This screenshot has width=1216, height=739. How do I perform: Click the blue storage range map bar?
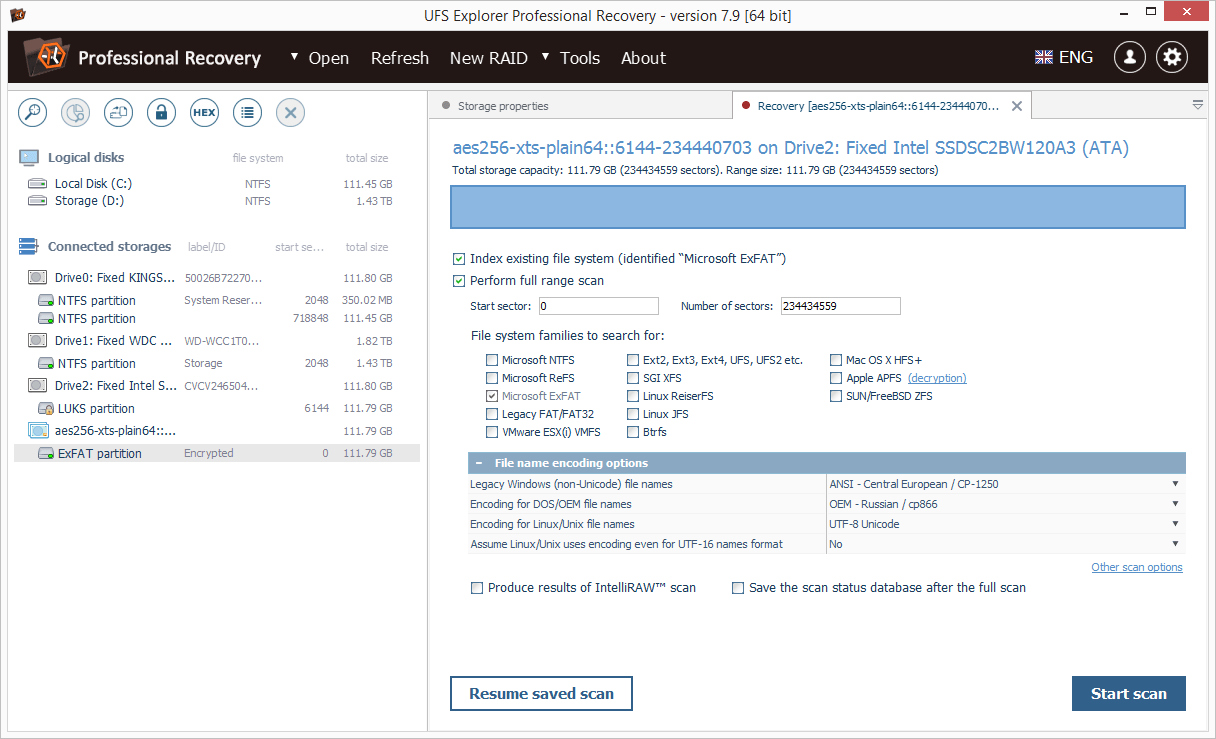tap(818, 207)
